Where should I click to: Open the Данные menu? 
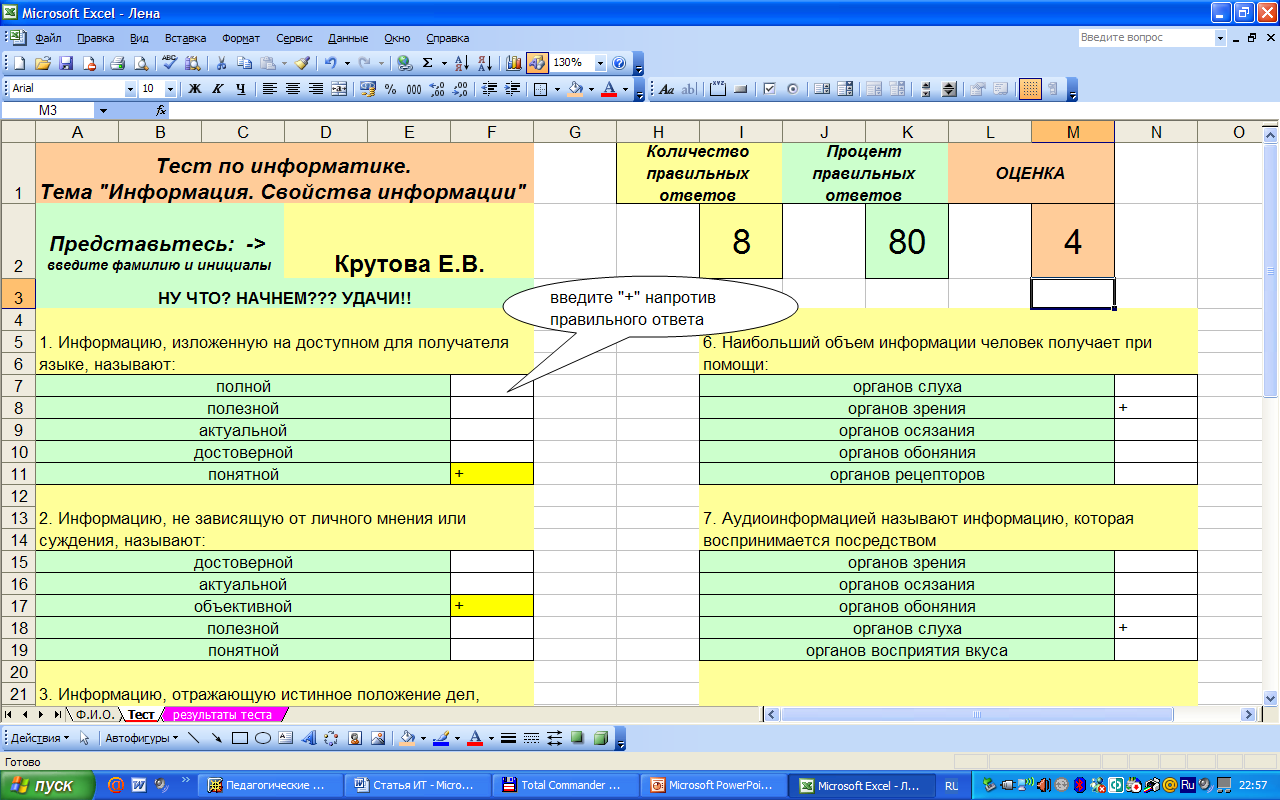[348, 38]
